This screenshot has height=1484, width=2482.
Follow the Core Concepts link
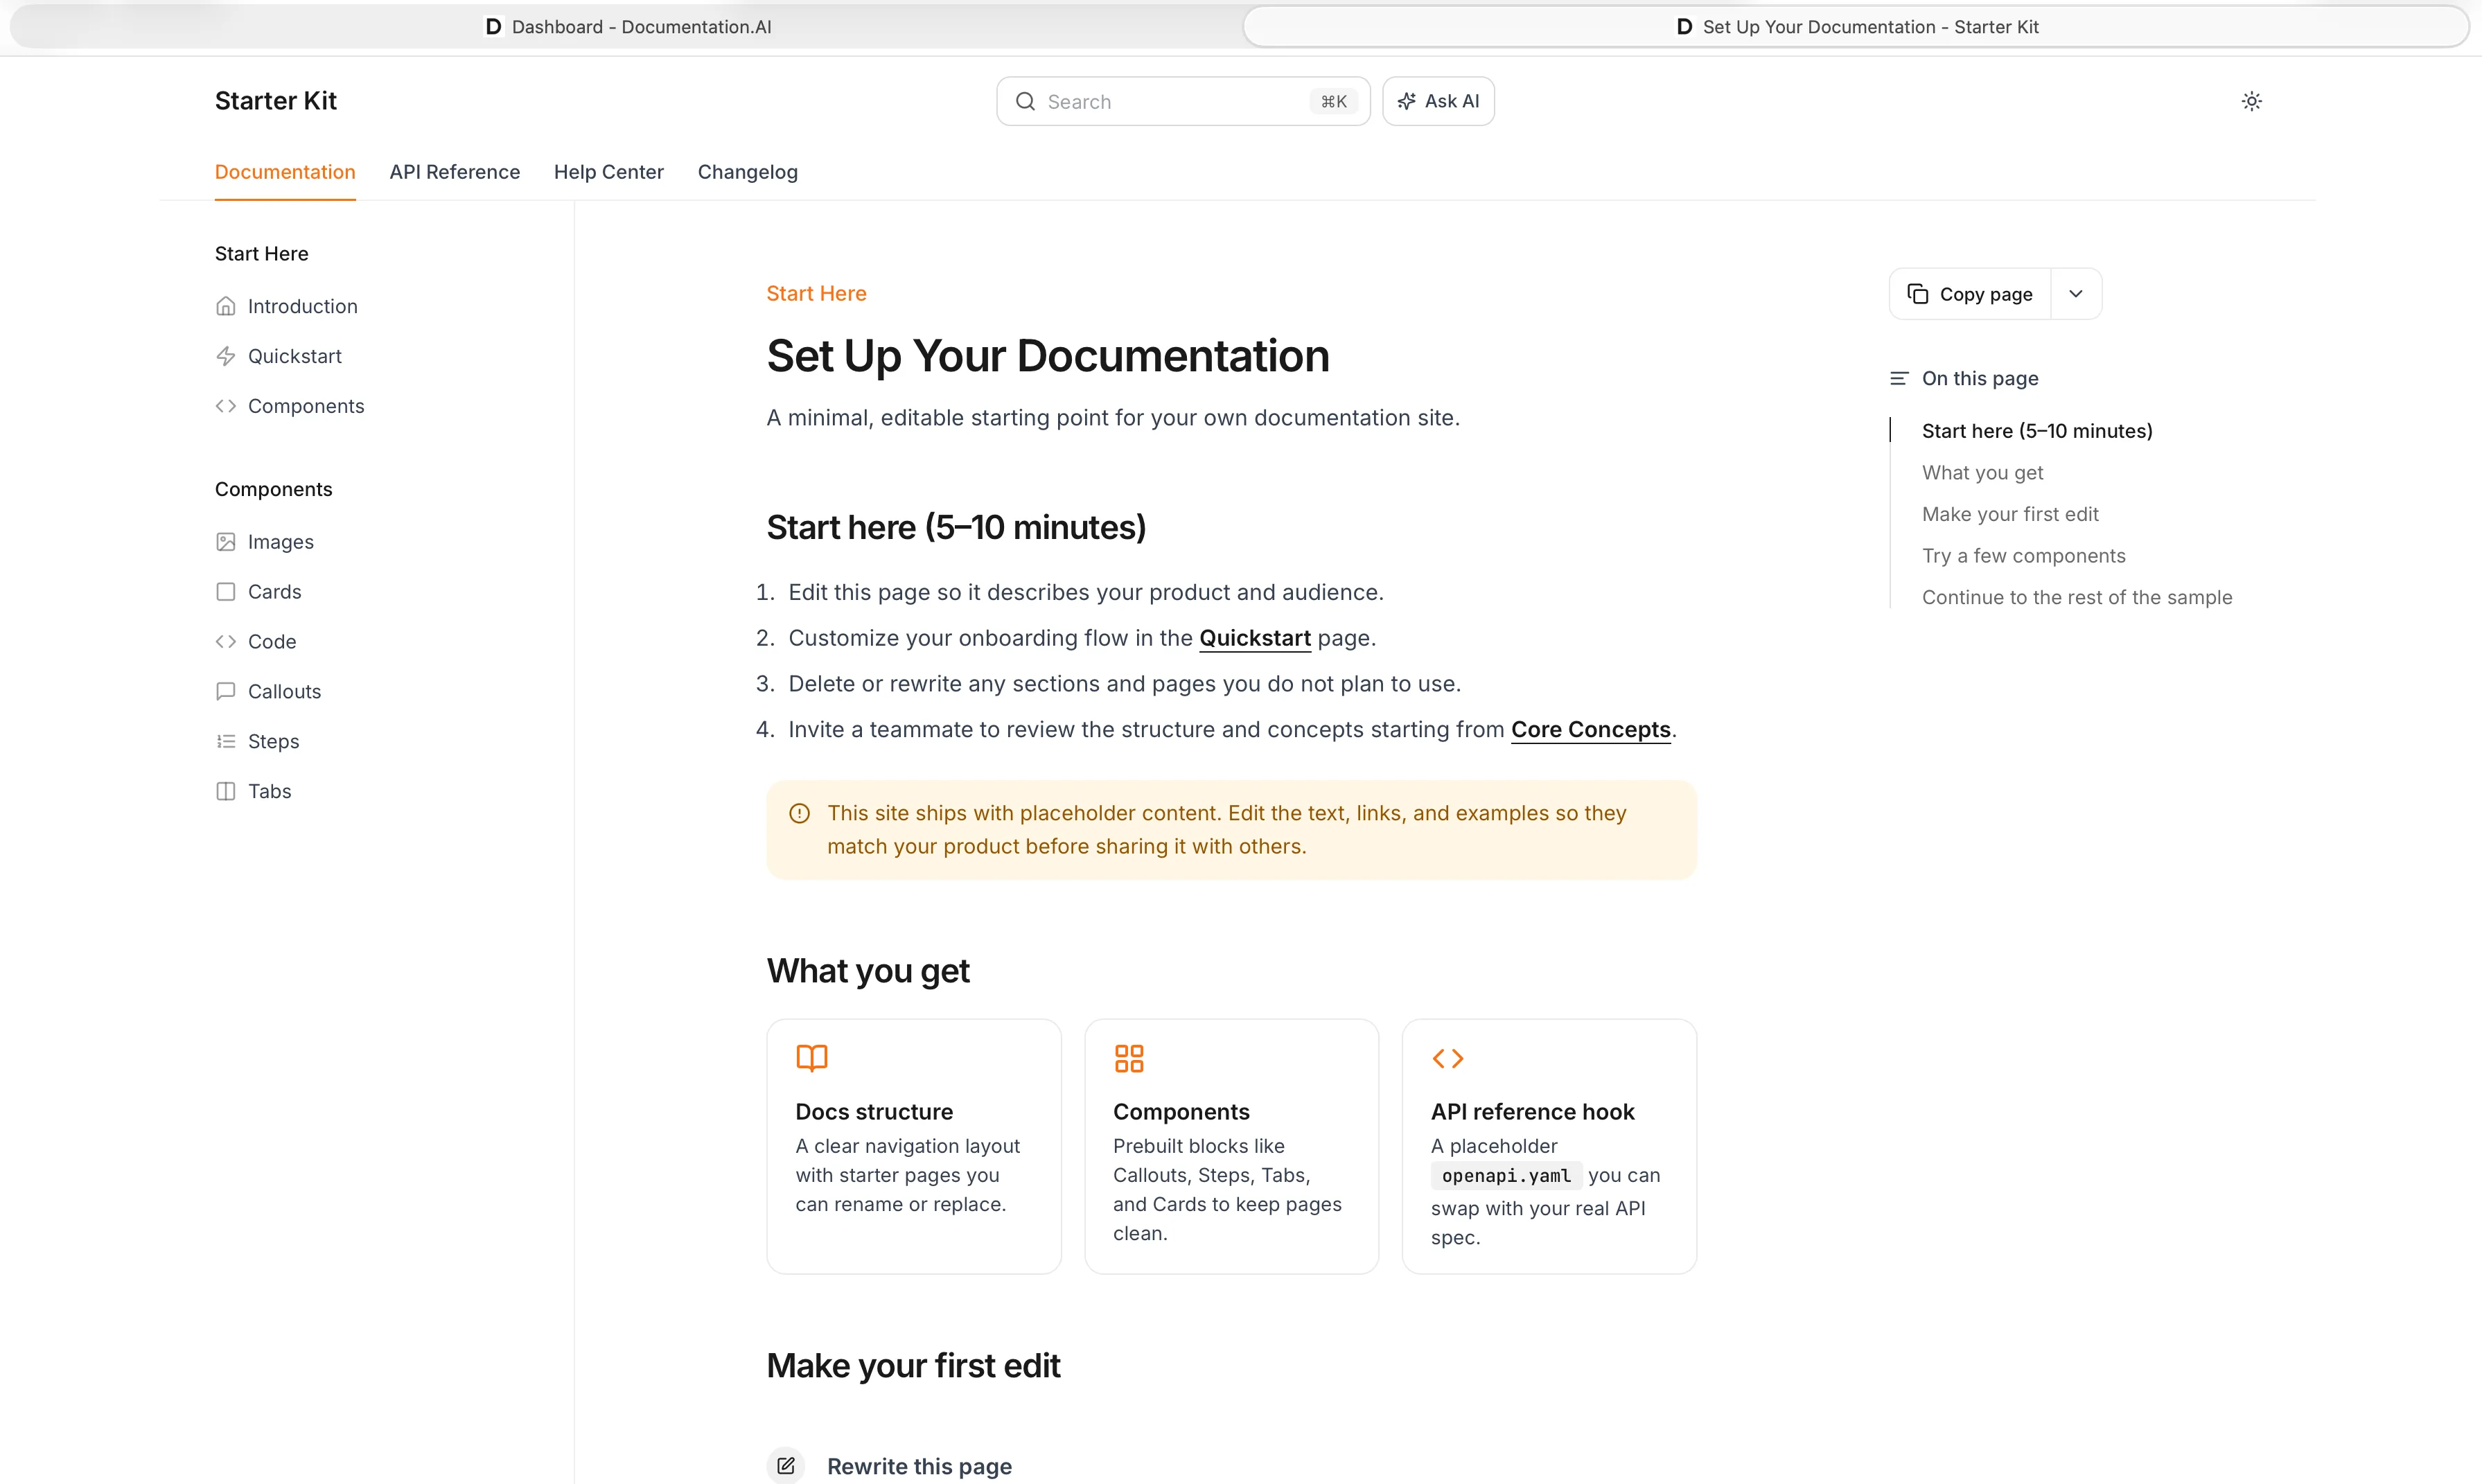click(1591, 730)
